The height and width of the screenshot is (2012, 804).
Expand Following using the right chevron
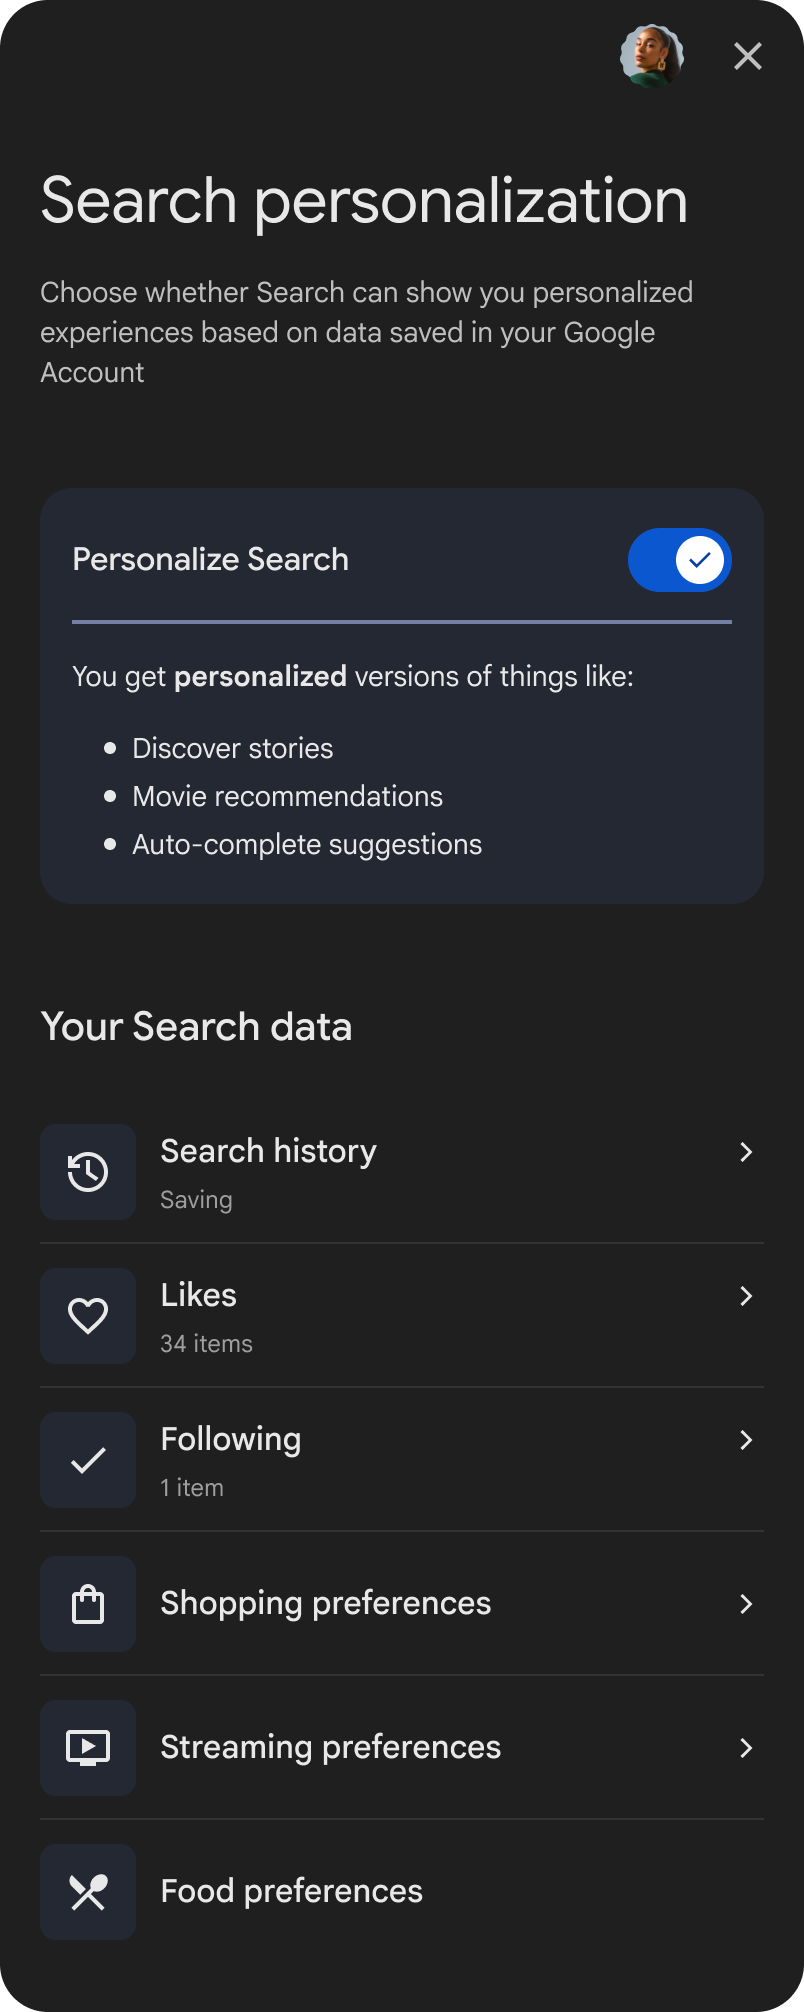tap(746, 1440)
